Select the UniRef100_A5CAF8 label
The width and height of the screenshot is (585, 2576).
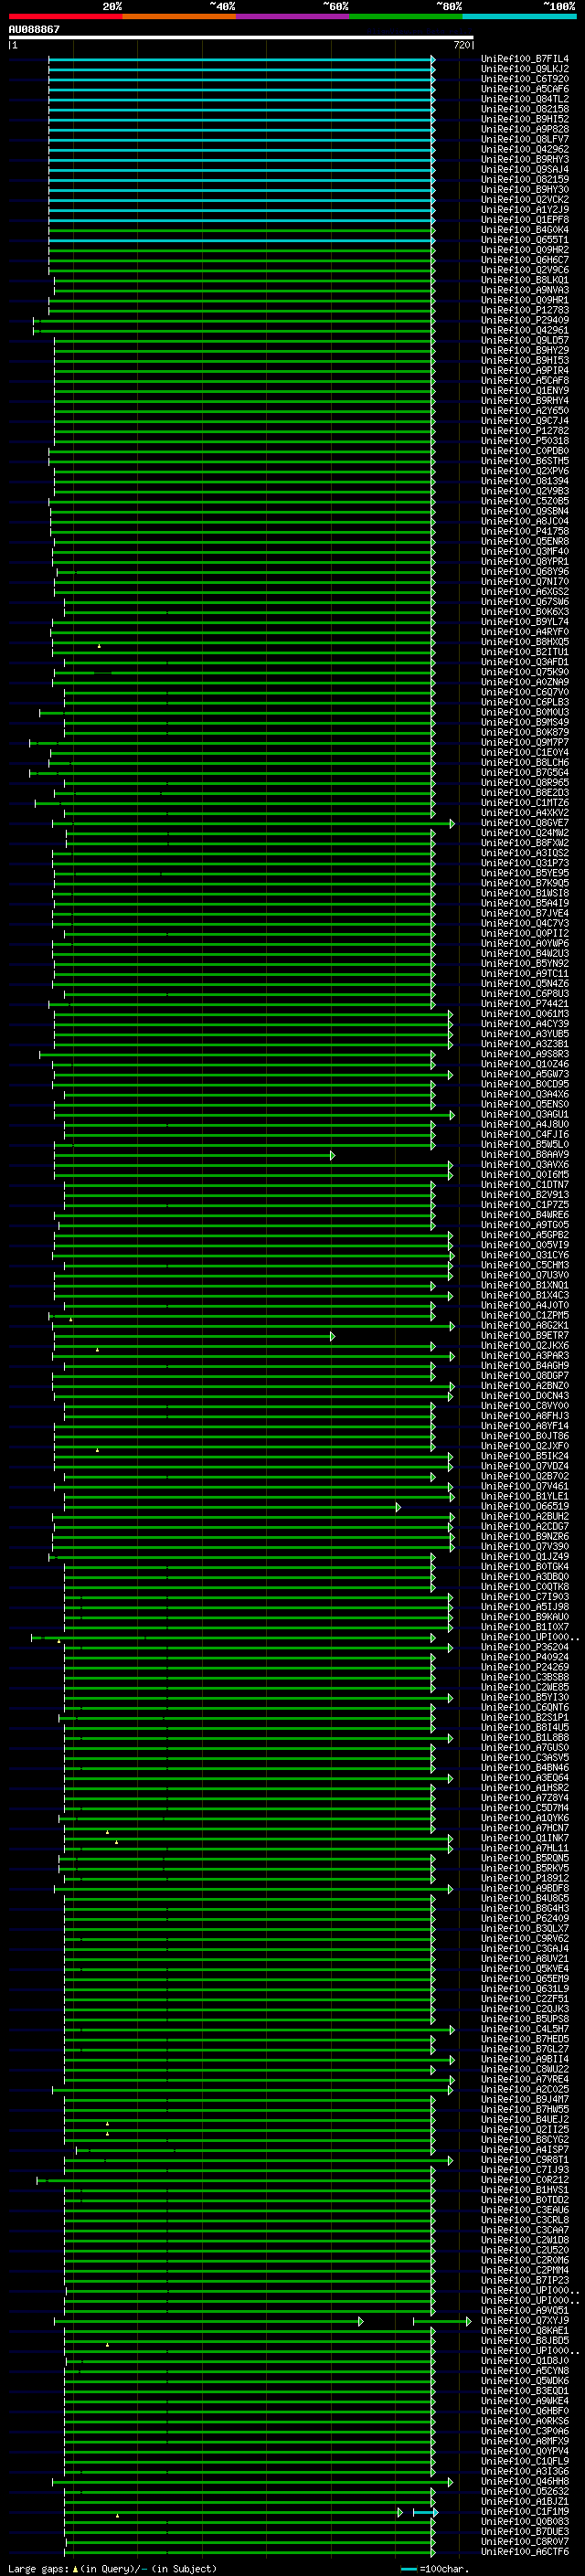525,380
